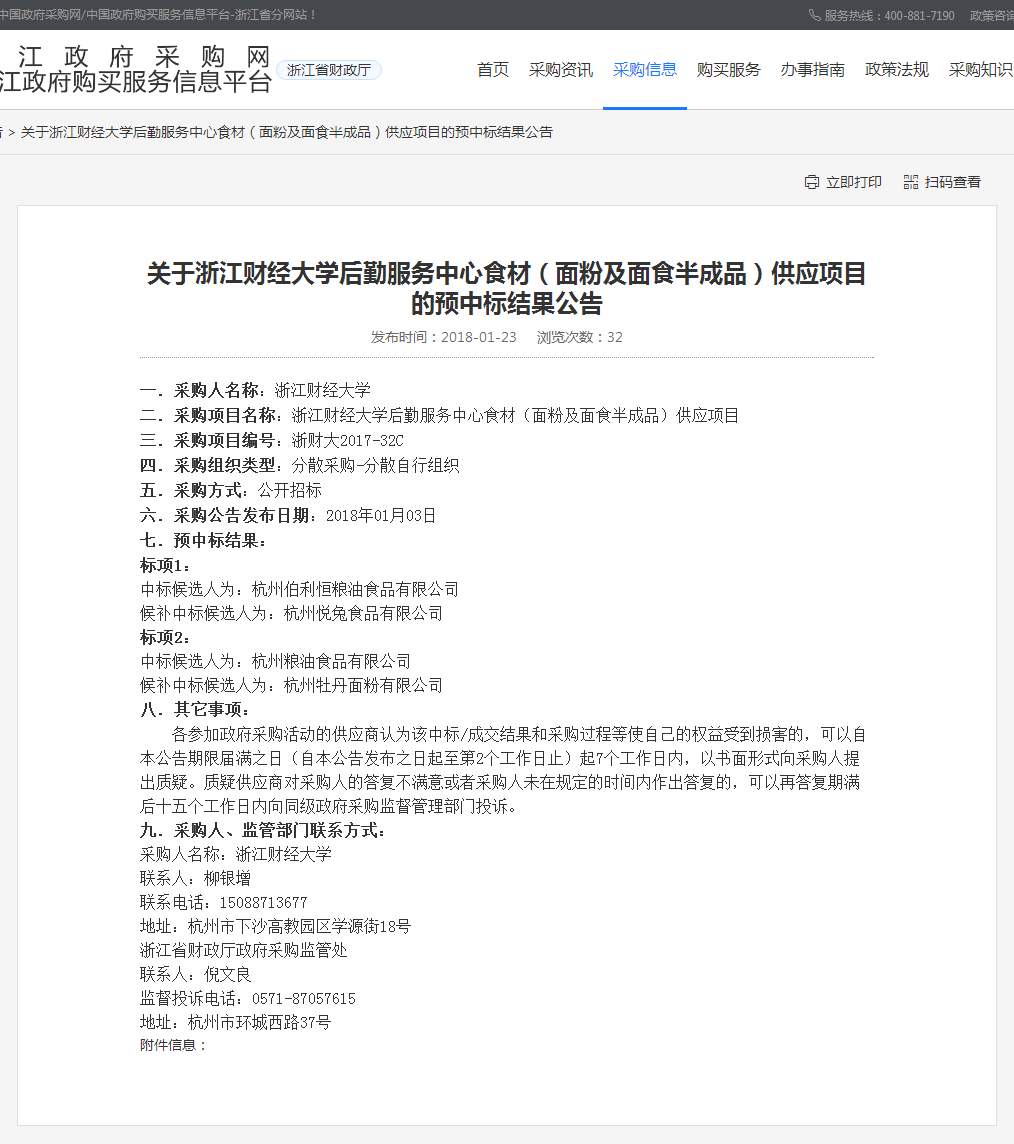Click the phone icon next to 服务热线
This screenshot has height=1144, width=1014.
point(815,15)
